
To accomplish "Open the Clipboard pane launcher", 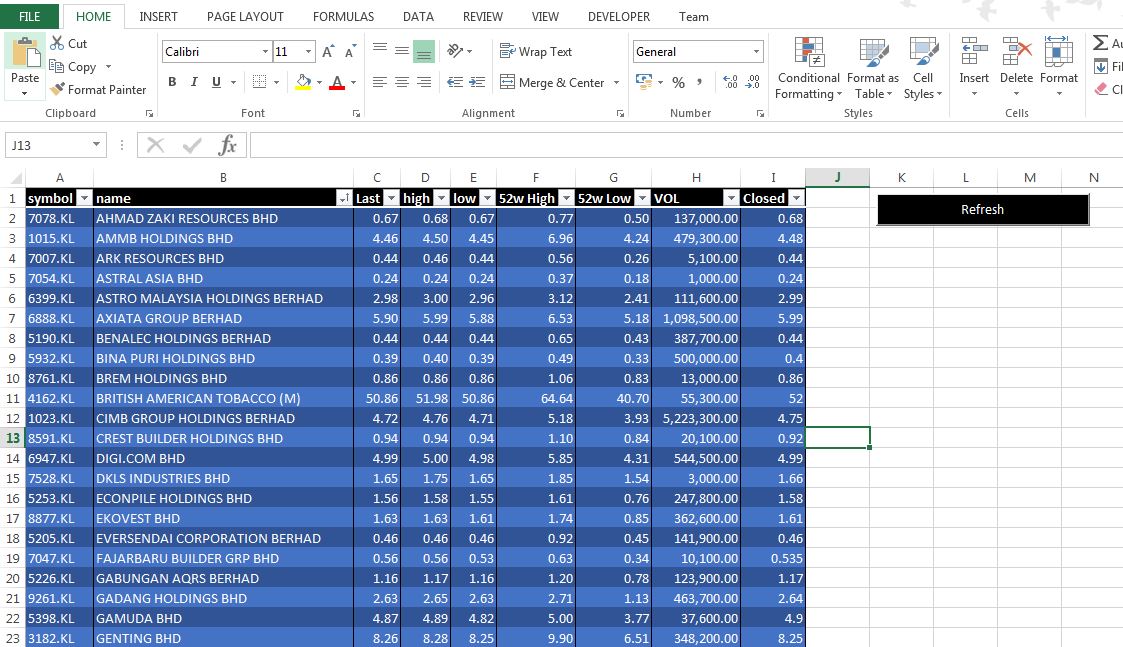I will pyautogui.click(x=149, y=113).
